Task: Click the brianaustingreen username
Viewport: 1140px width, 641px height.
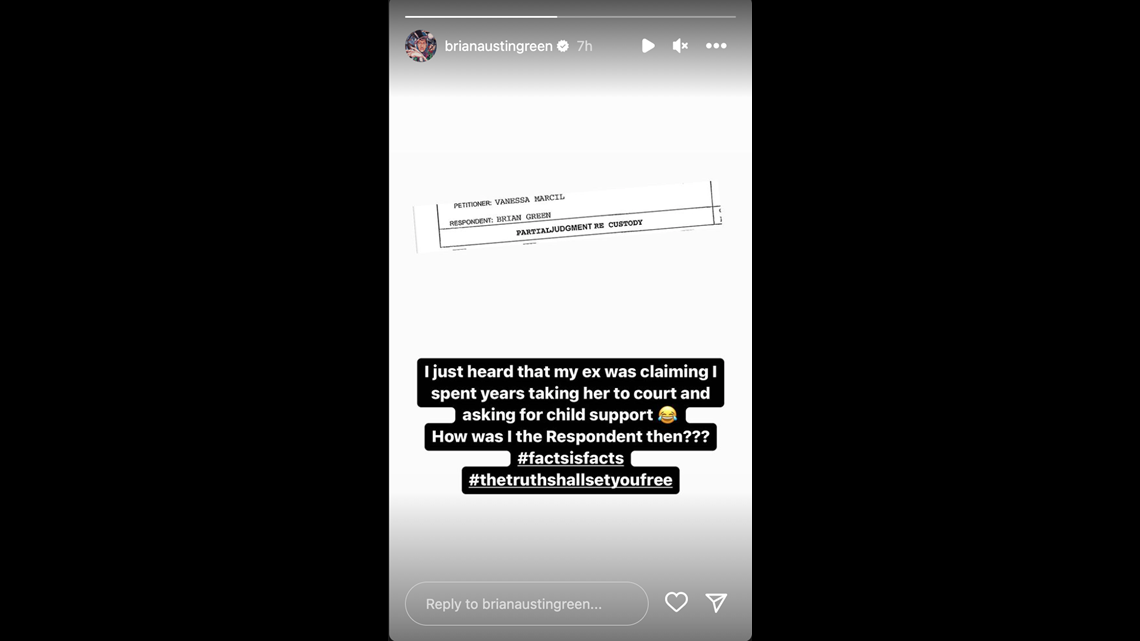Action: 498,46
